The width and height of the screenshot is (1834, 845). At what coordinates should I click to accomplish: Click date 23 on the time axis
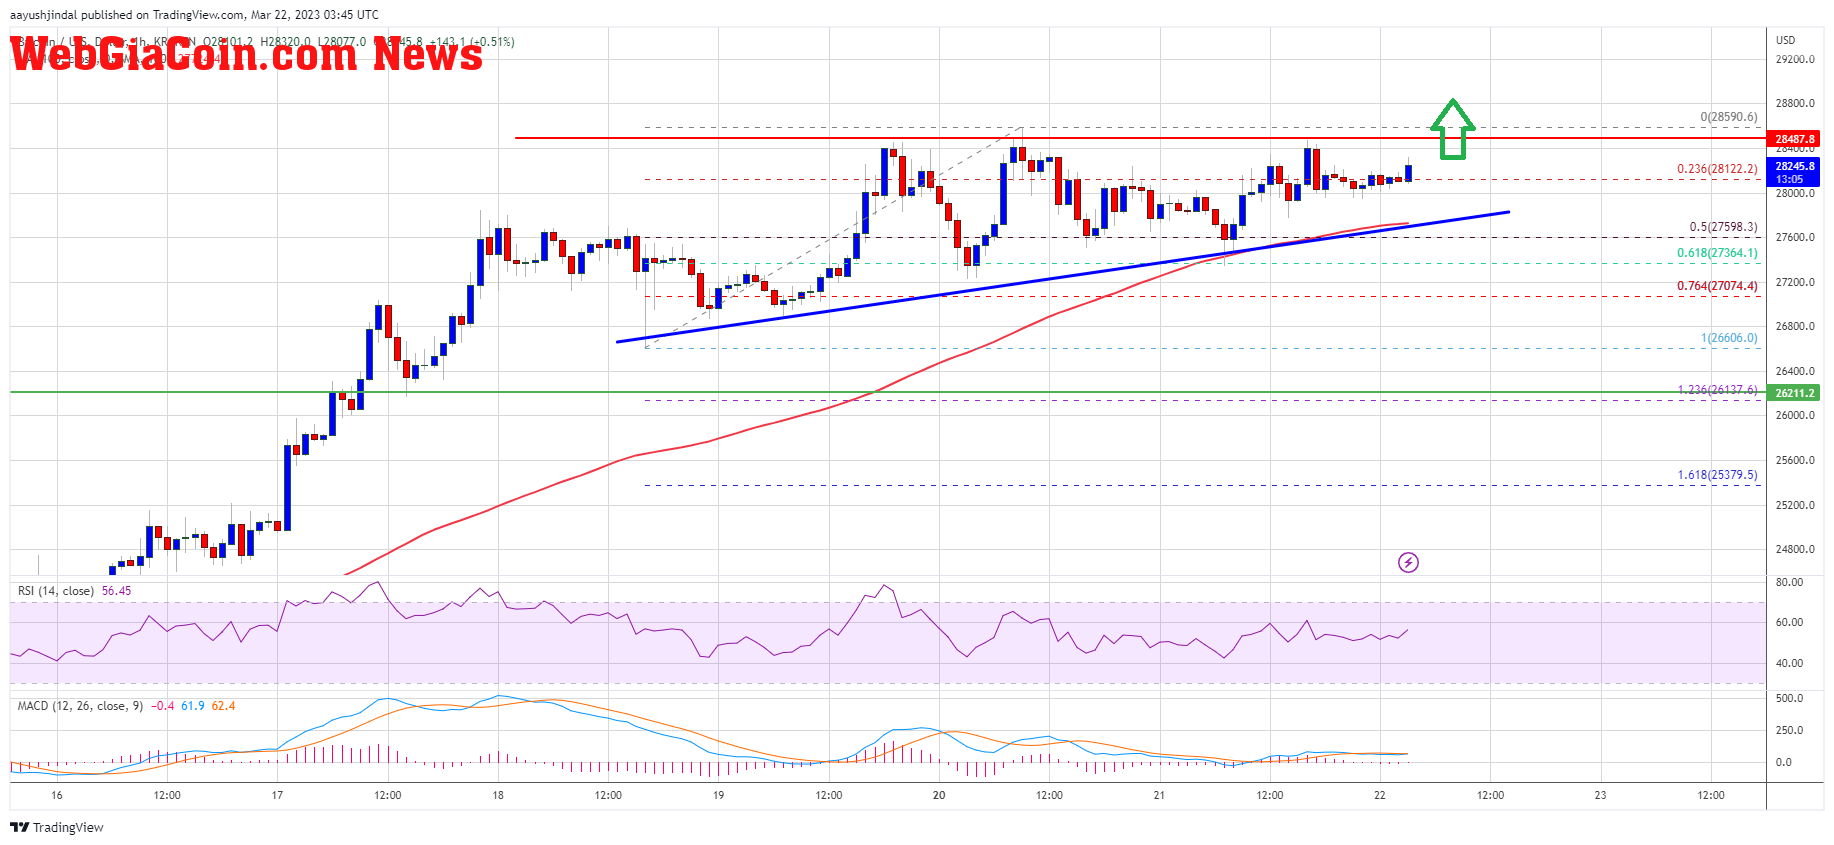pyautogui.click(x=1600, y=796)
